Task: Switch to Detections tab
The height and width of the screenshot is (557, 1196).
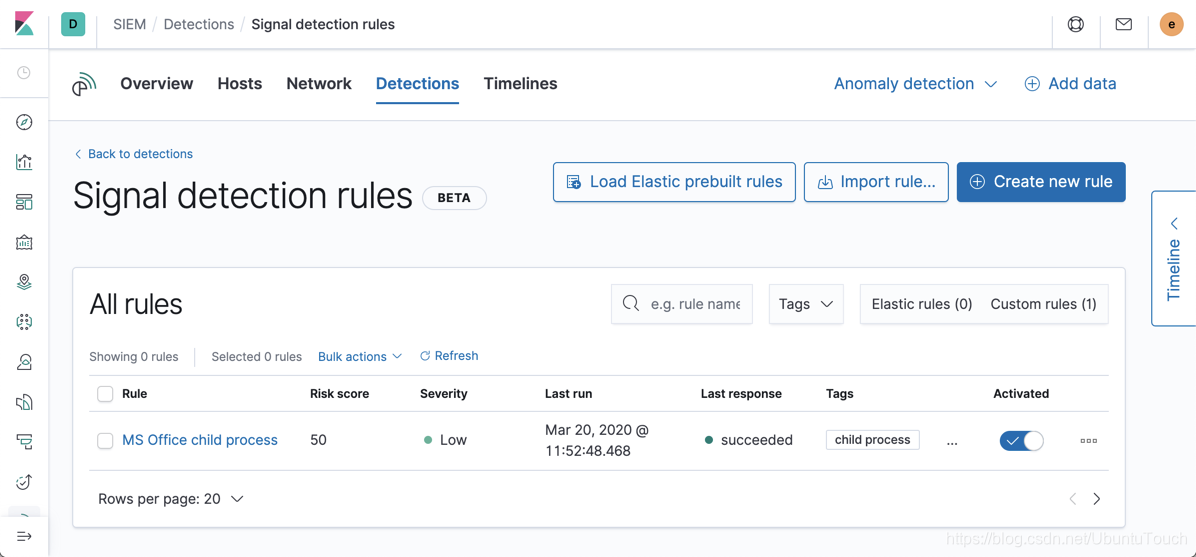Action: (417, 84)
